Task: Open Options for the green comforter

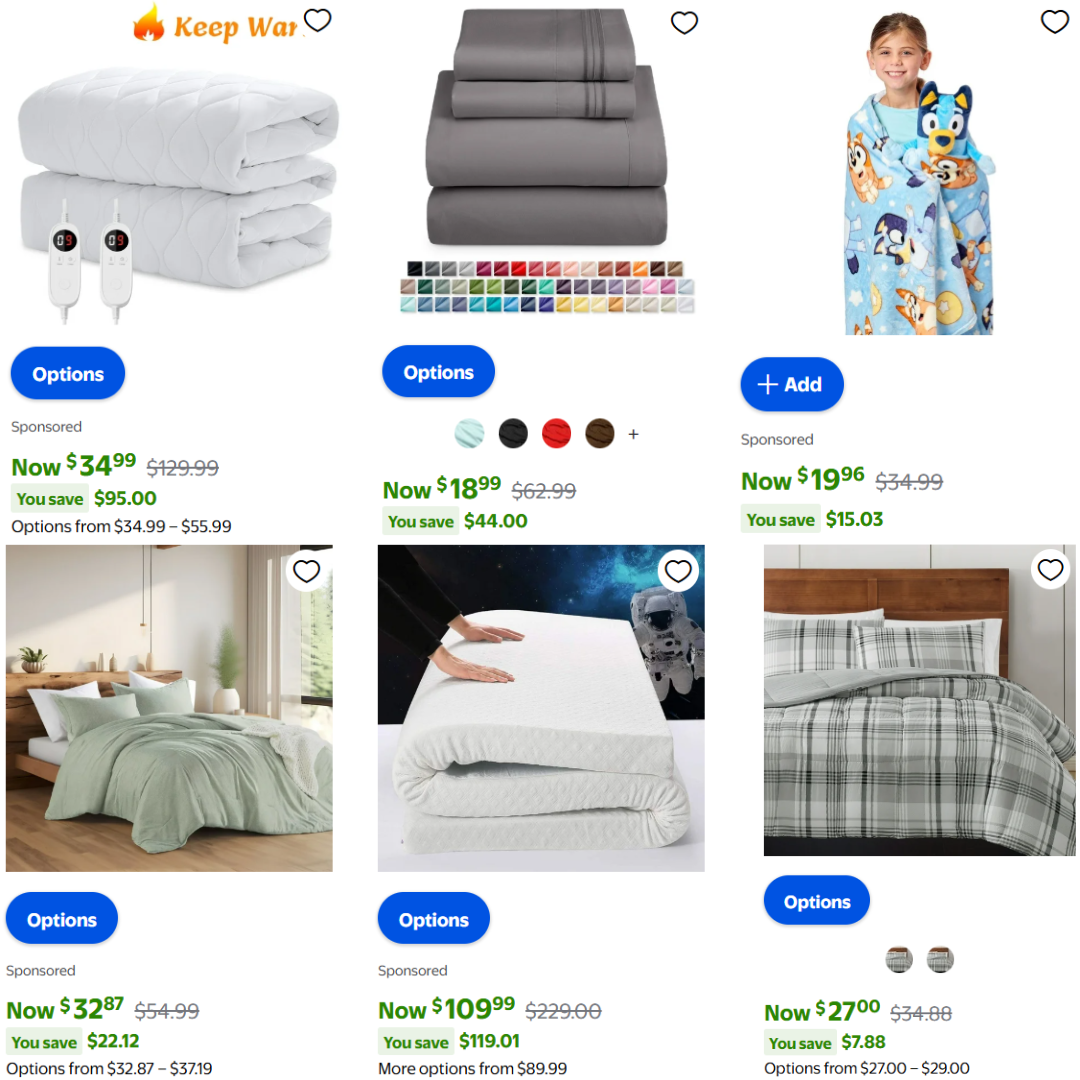Action: (x=62, y=919)
